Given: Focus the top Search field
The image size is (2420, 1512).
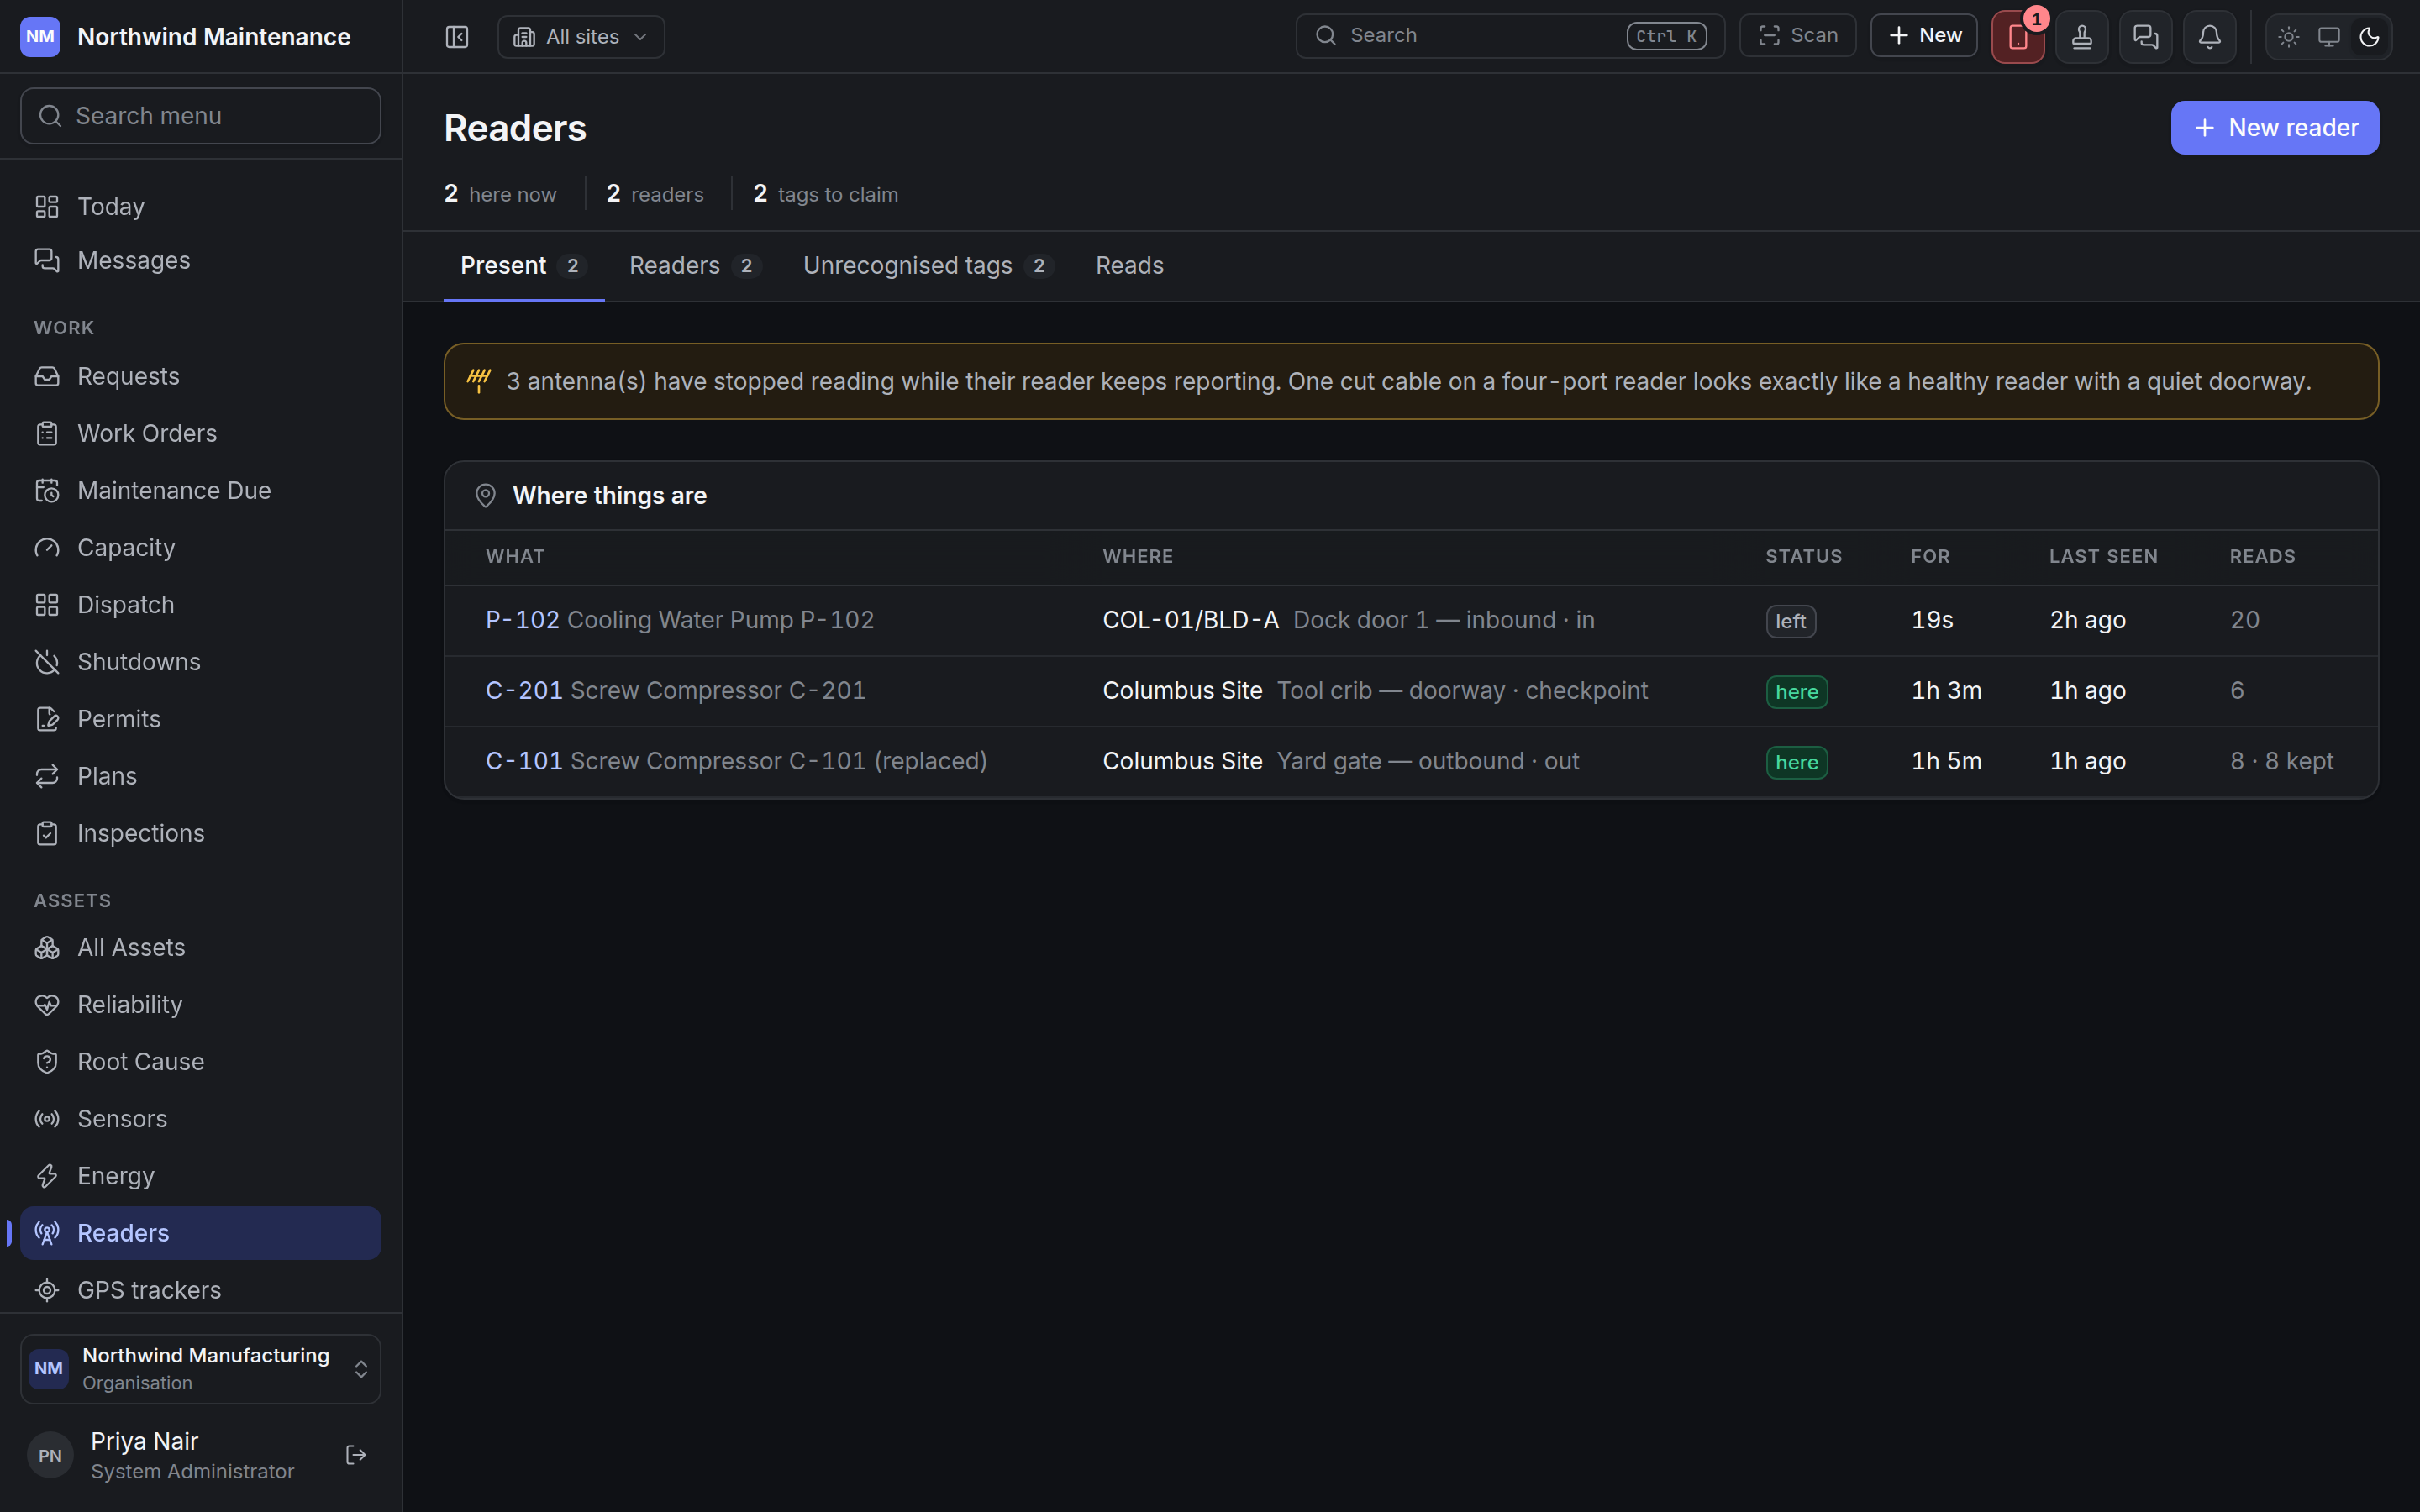Looking at the screenshot, I should (1511, 36).
